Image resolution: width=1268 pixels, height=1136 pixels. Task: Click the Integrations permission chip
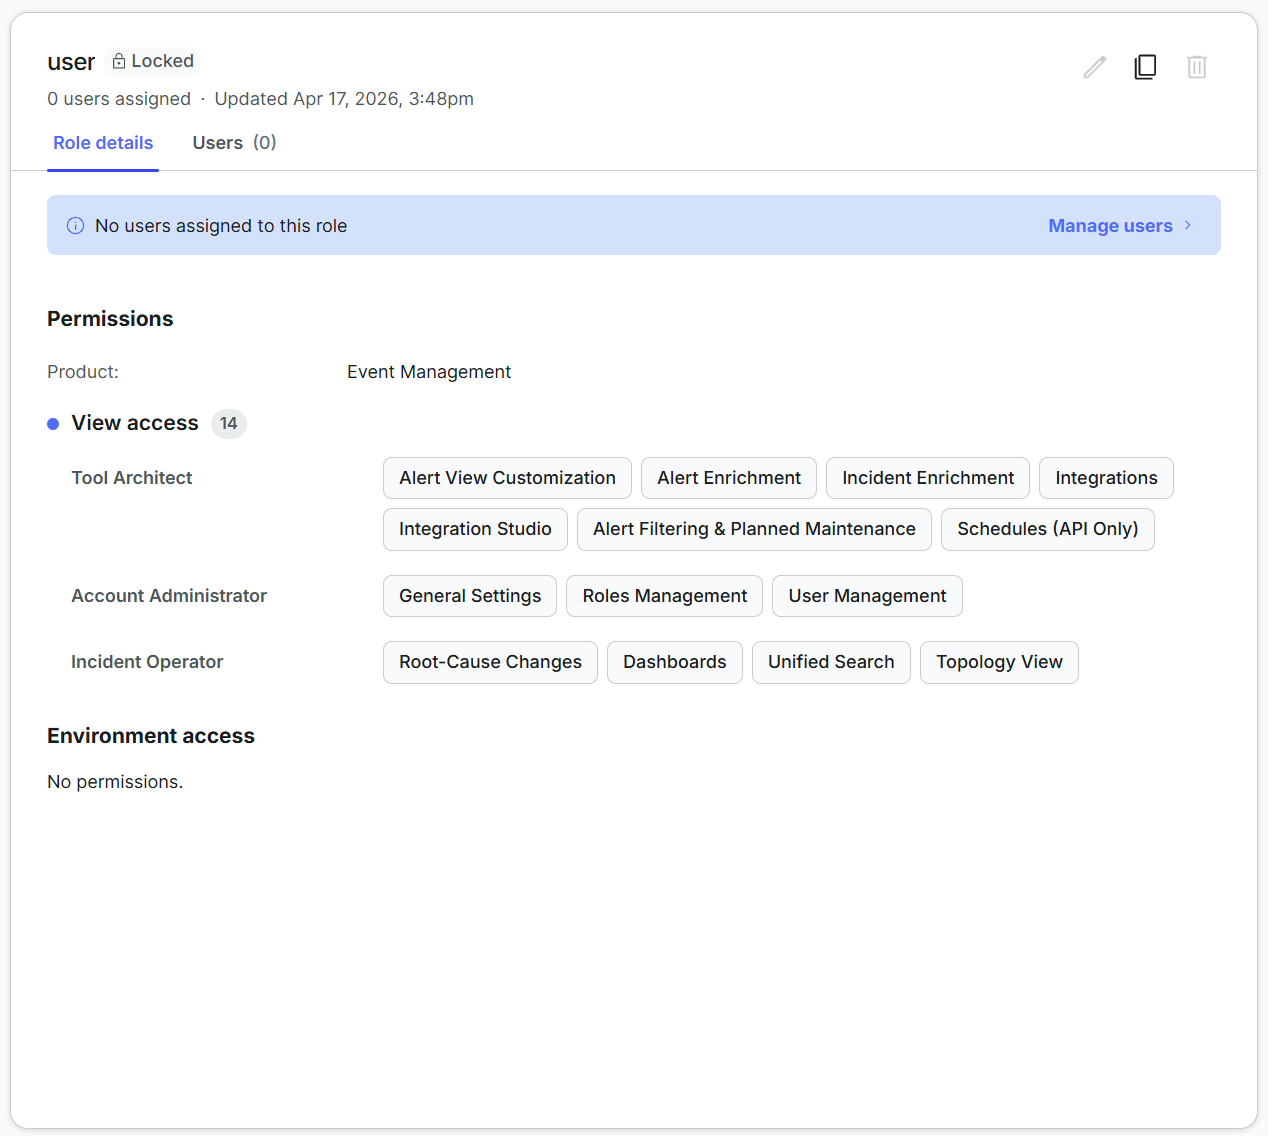(x=1106, y=478)
